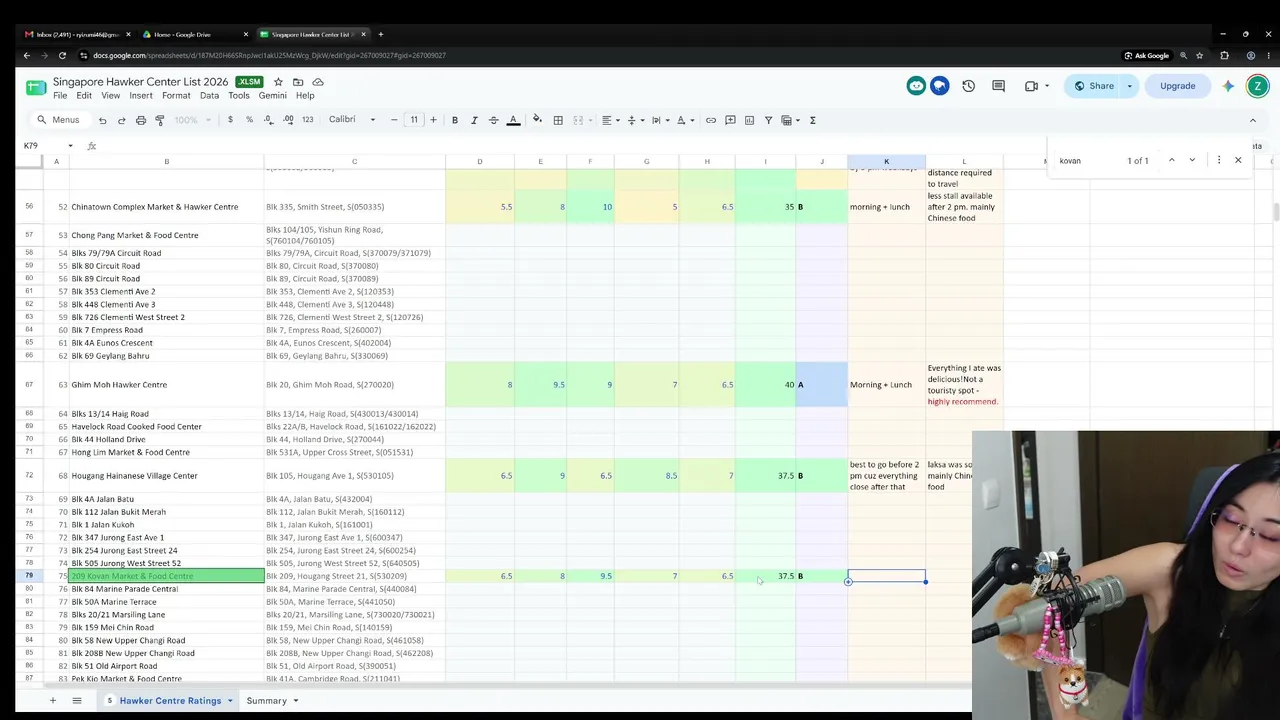Select the Hawker Centre Ratings sheet tab

(x=170, y=701)
